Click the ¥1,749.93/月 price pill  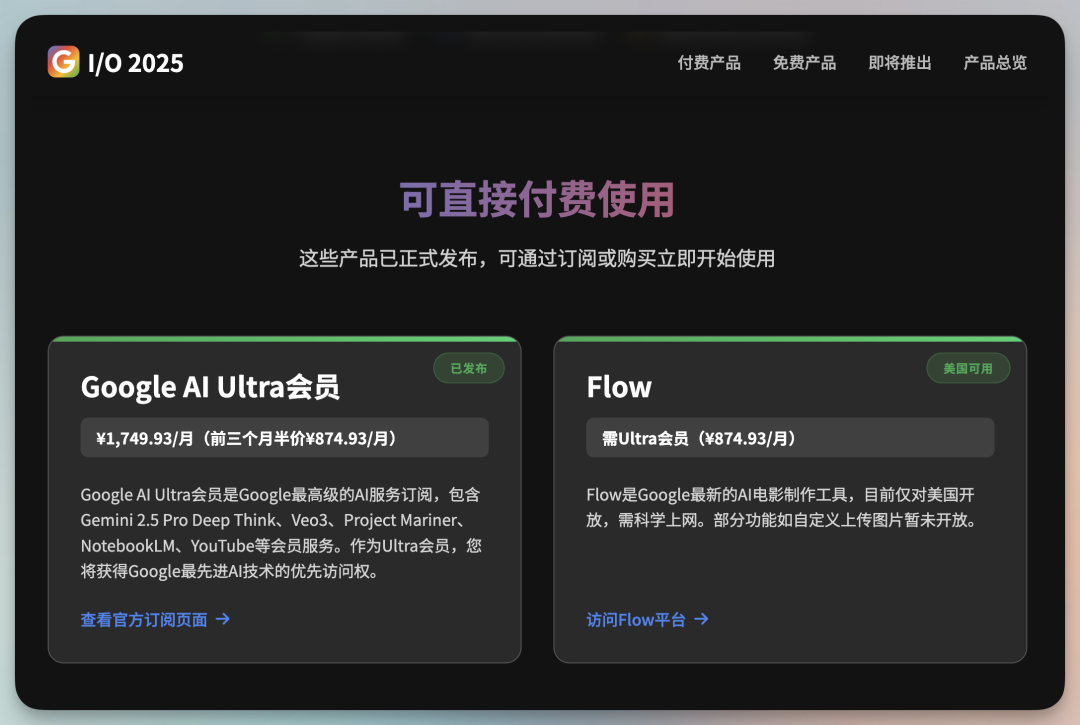tap(284, 437)
